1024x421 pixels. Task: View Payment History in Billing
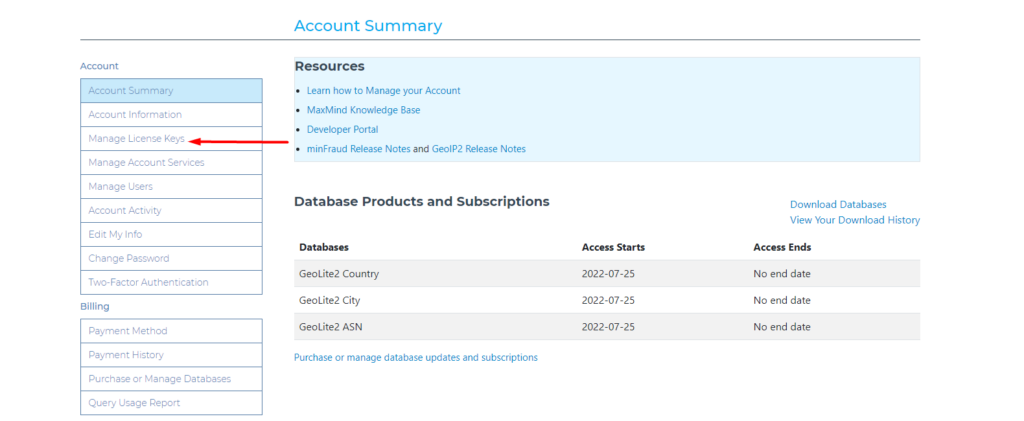171,355
